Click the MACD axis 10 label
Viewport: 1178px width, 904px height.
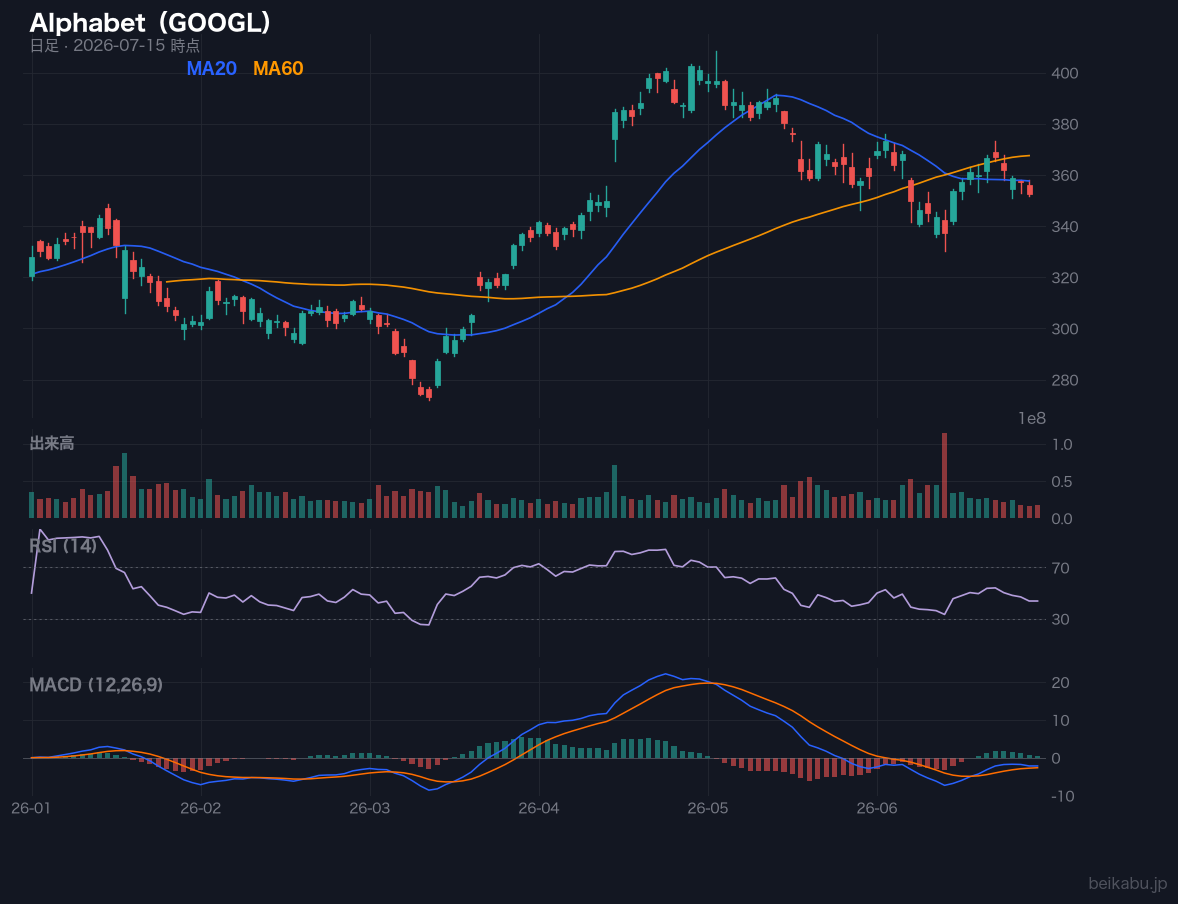[x=1060, y=720]
